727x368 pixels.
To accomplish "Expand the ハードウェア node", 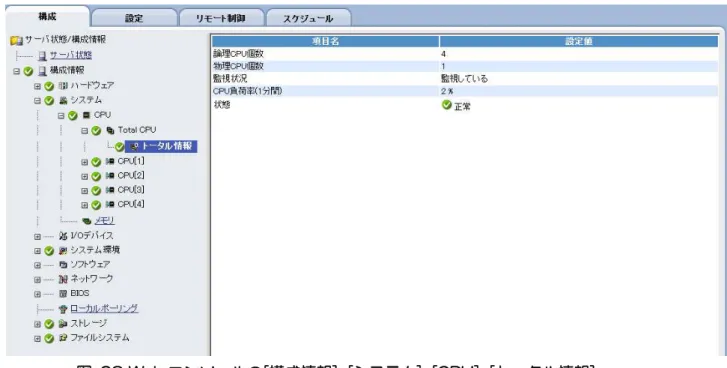I will [38, 86].
